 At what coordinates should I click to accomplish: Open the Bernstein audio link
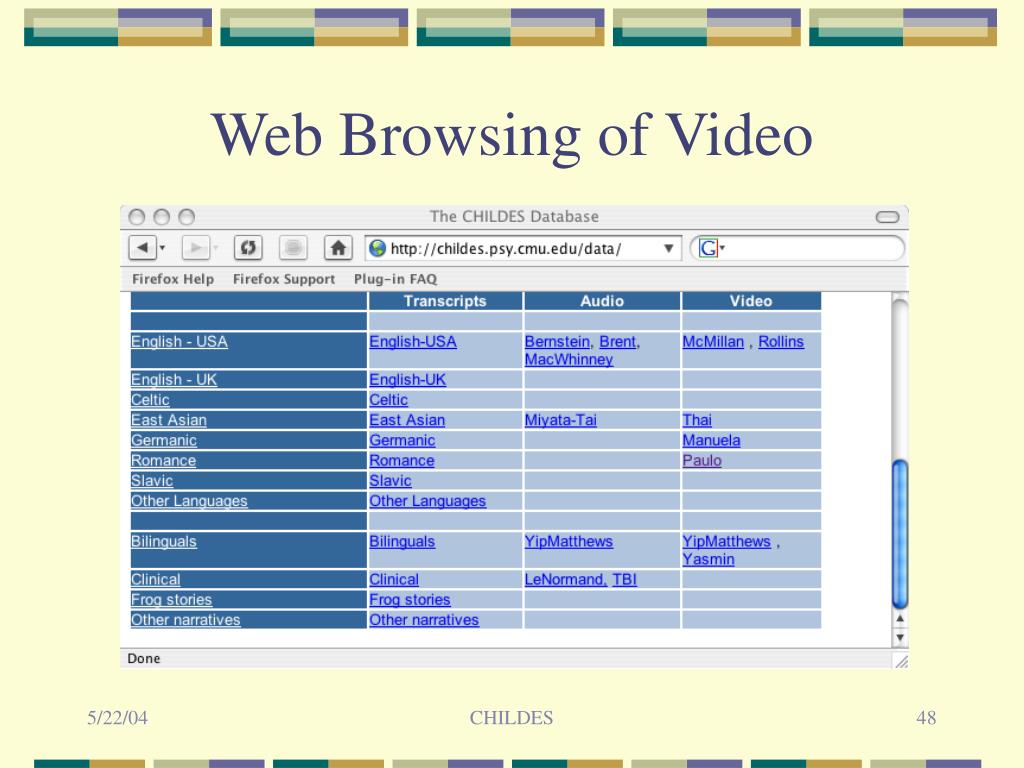[x=557, y=342]
